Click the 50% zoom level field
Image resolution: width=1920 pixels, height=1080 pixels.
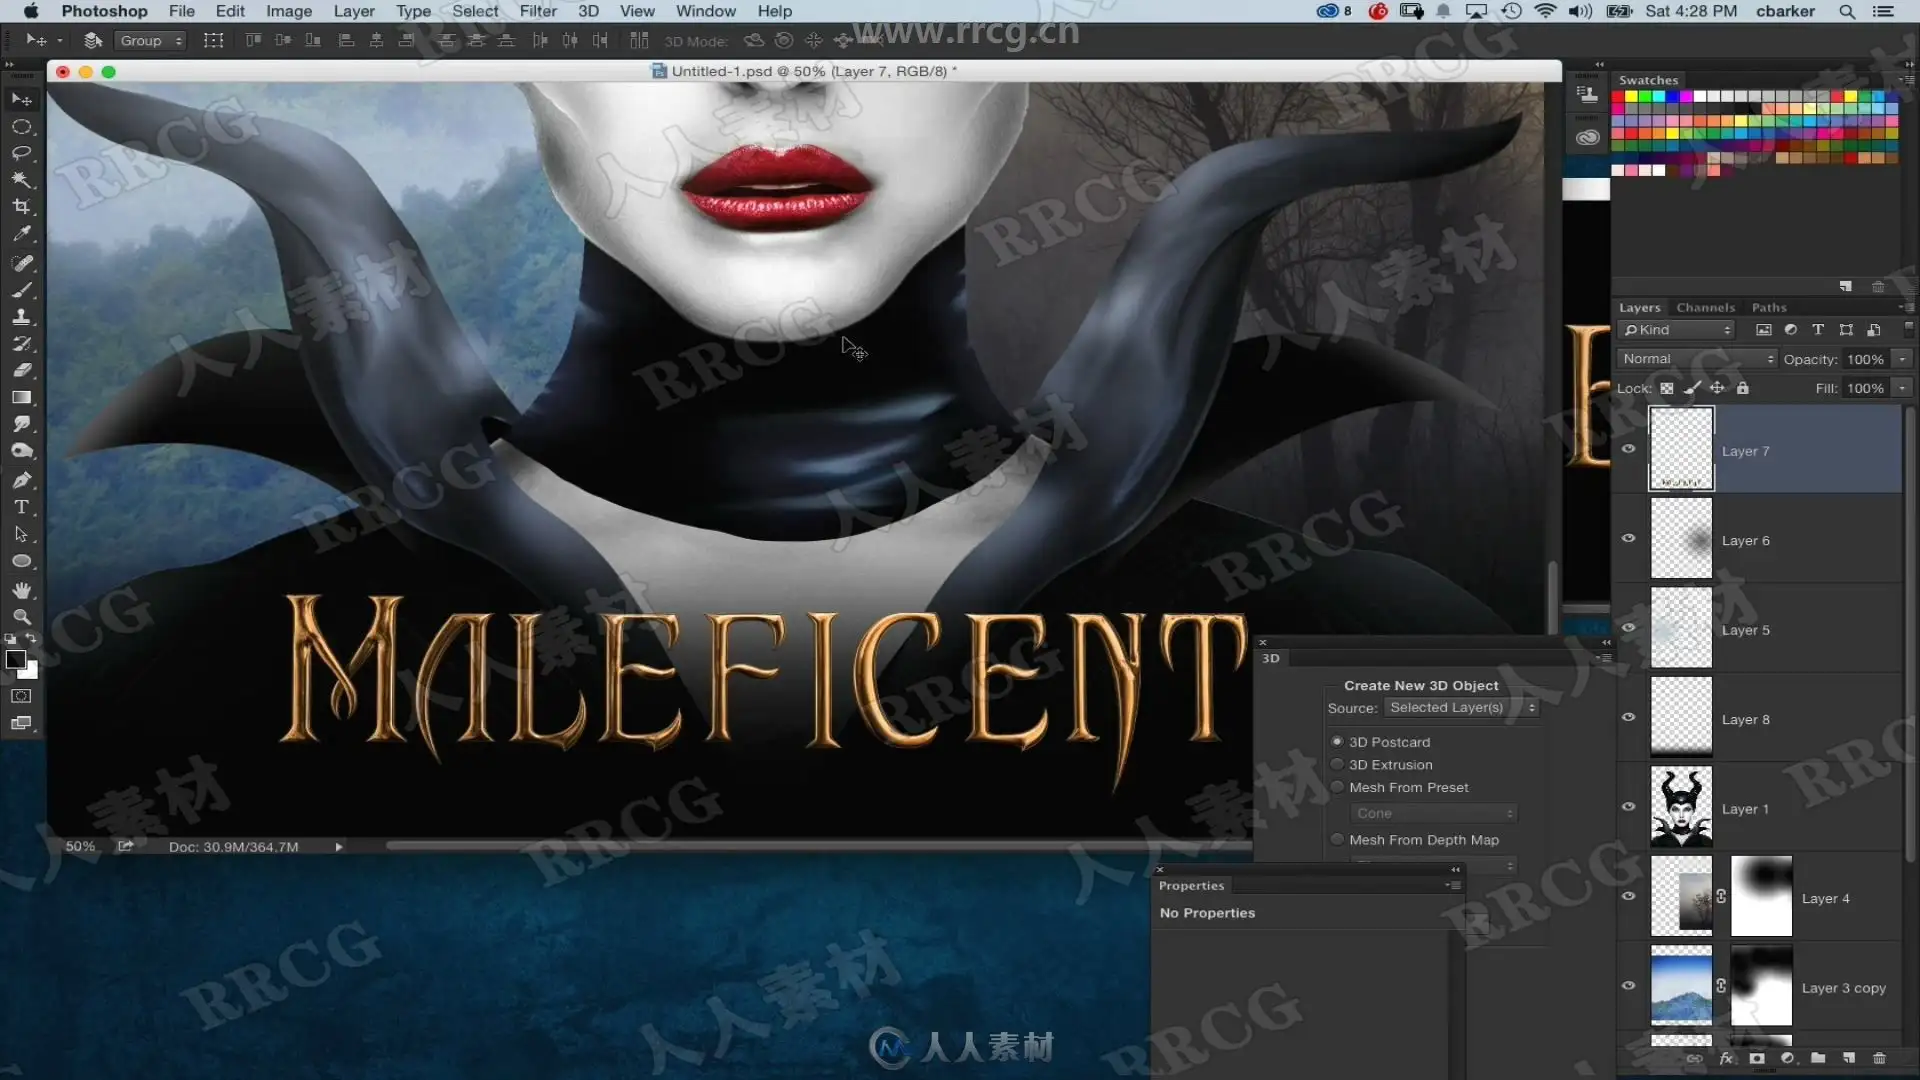click(80, 847)
